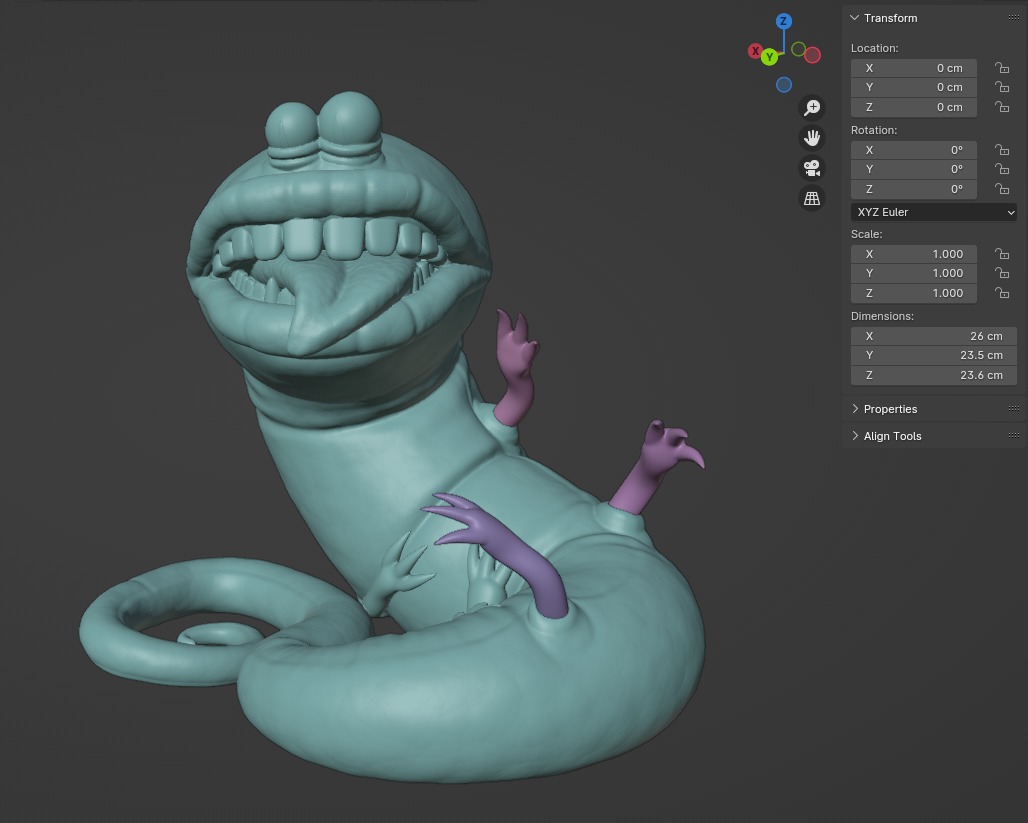
Task: Click the Dimensions Z 23.6 cm field
Action: (x=934, y=375)
